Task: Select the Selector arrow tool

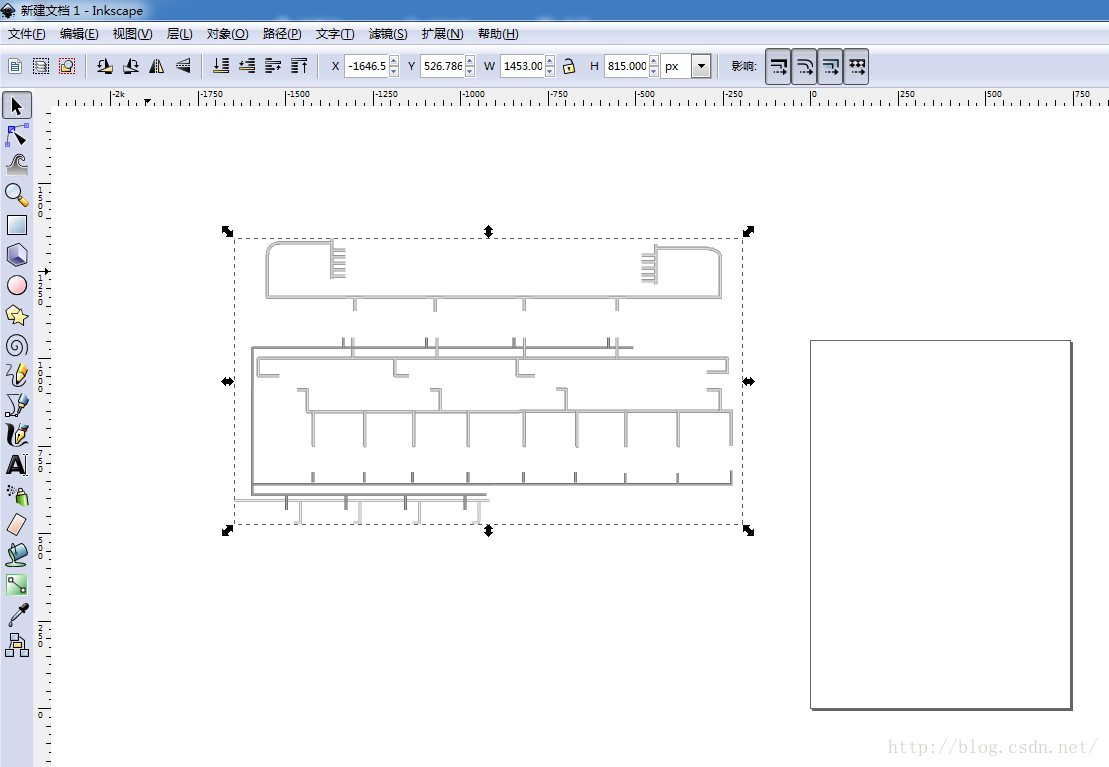Action: coord(17,105)
